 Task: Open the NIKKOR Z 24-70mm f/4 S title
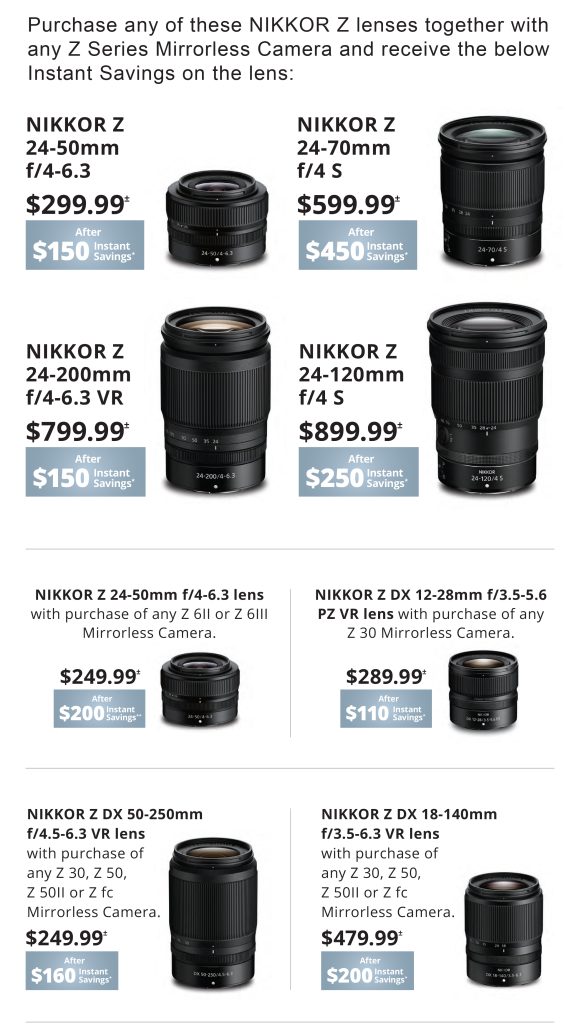(x=344, y=148)
